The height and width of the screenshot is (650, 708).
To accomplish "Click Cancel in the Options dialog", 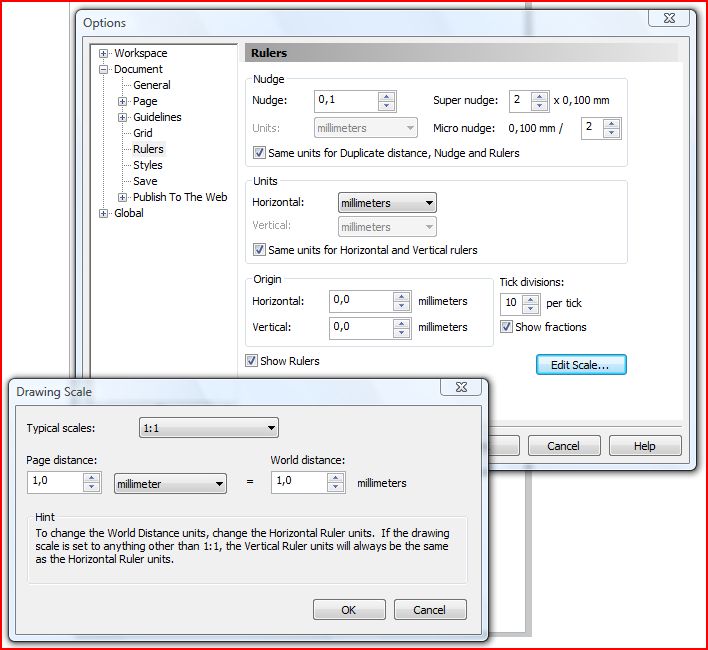I will click(564, 446).
